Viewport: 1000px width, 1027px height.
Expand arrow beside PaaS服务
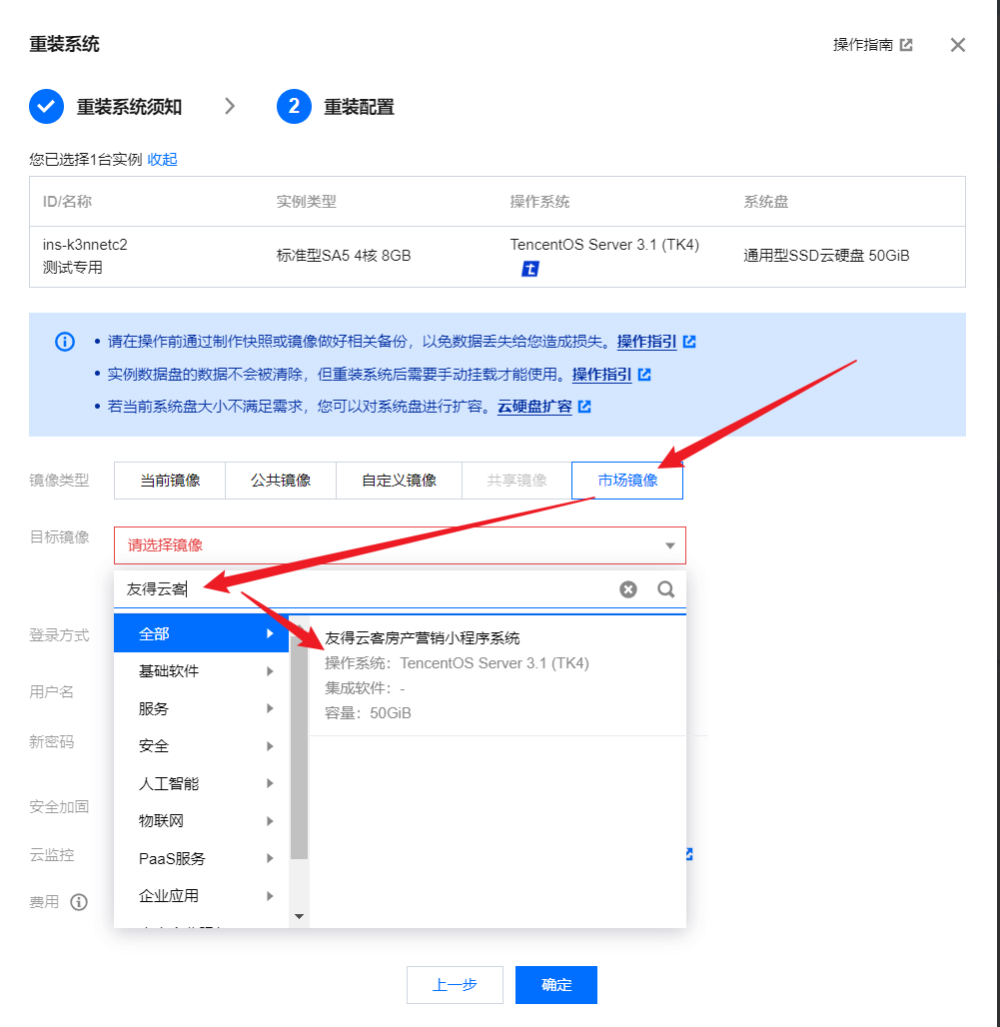(270, 858)
